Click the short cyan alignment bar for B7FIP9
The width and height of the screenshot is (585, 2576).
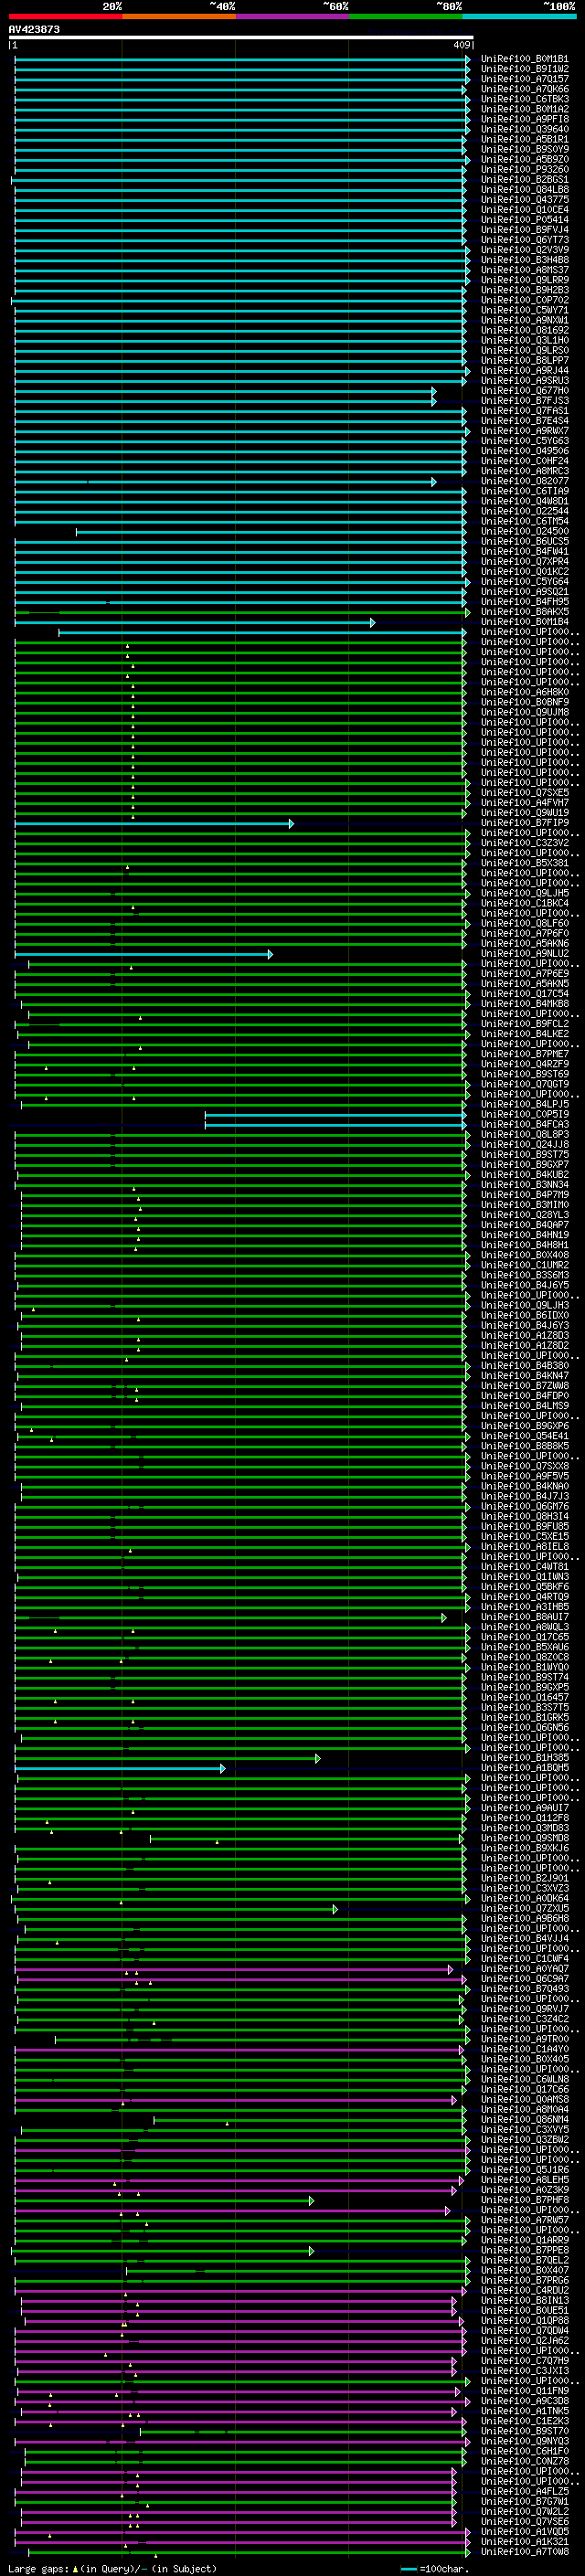tap(154, 824)
